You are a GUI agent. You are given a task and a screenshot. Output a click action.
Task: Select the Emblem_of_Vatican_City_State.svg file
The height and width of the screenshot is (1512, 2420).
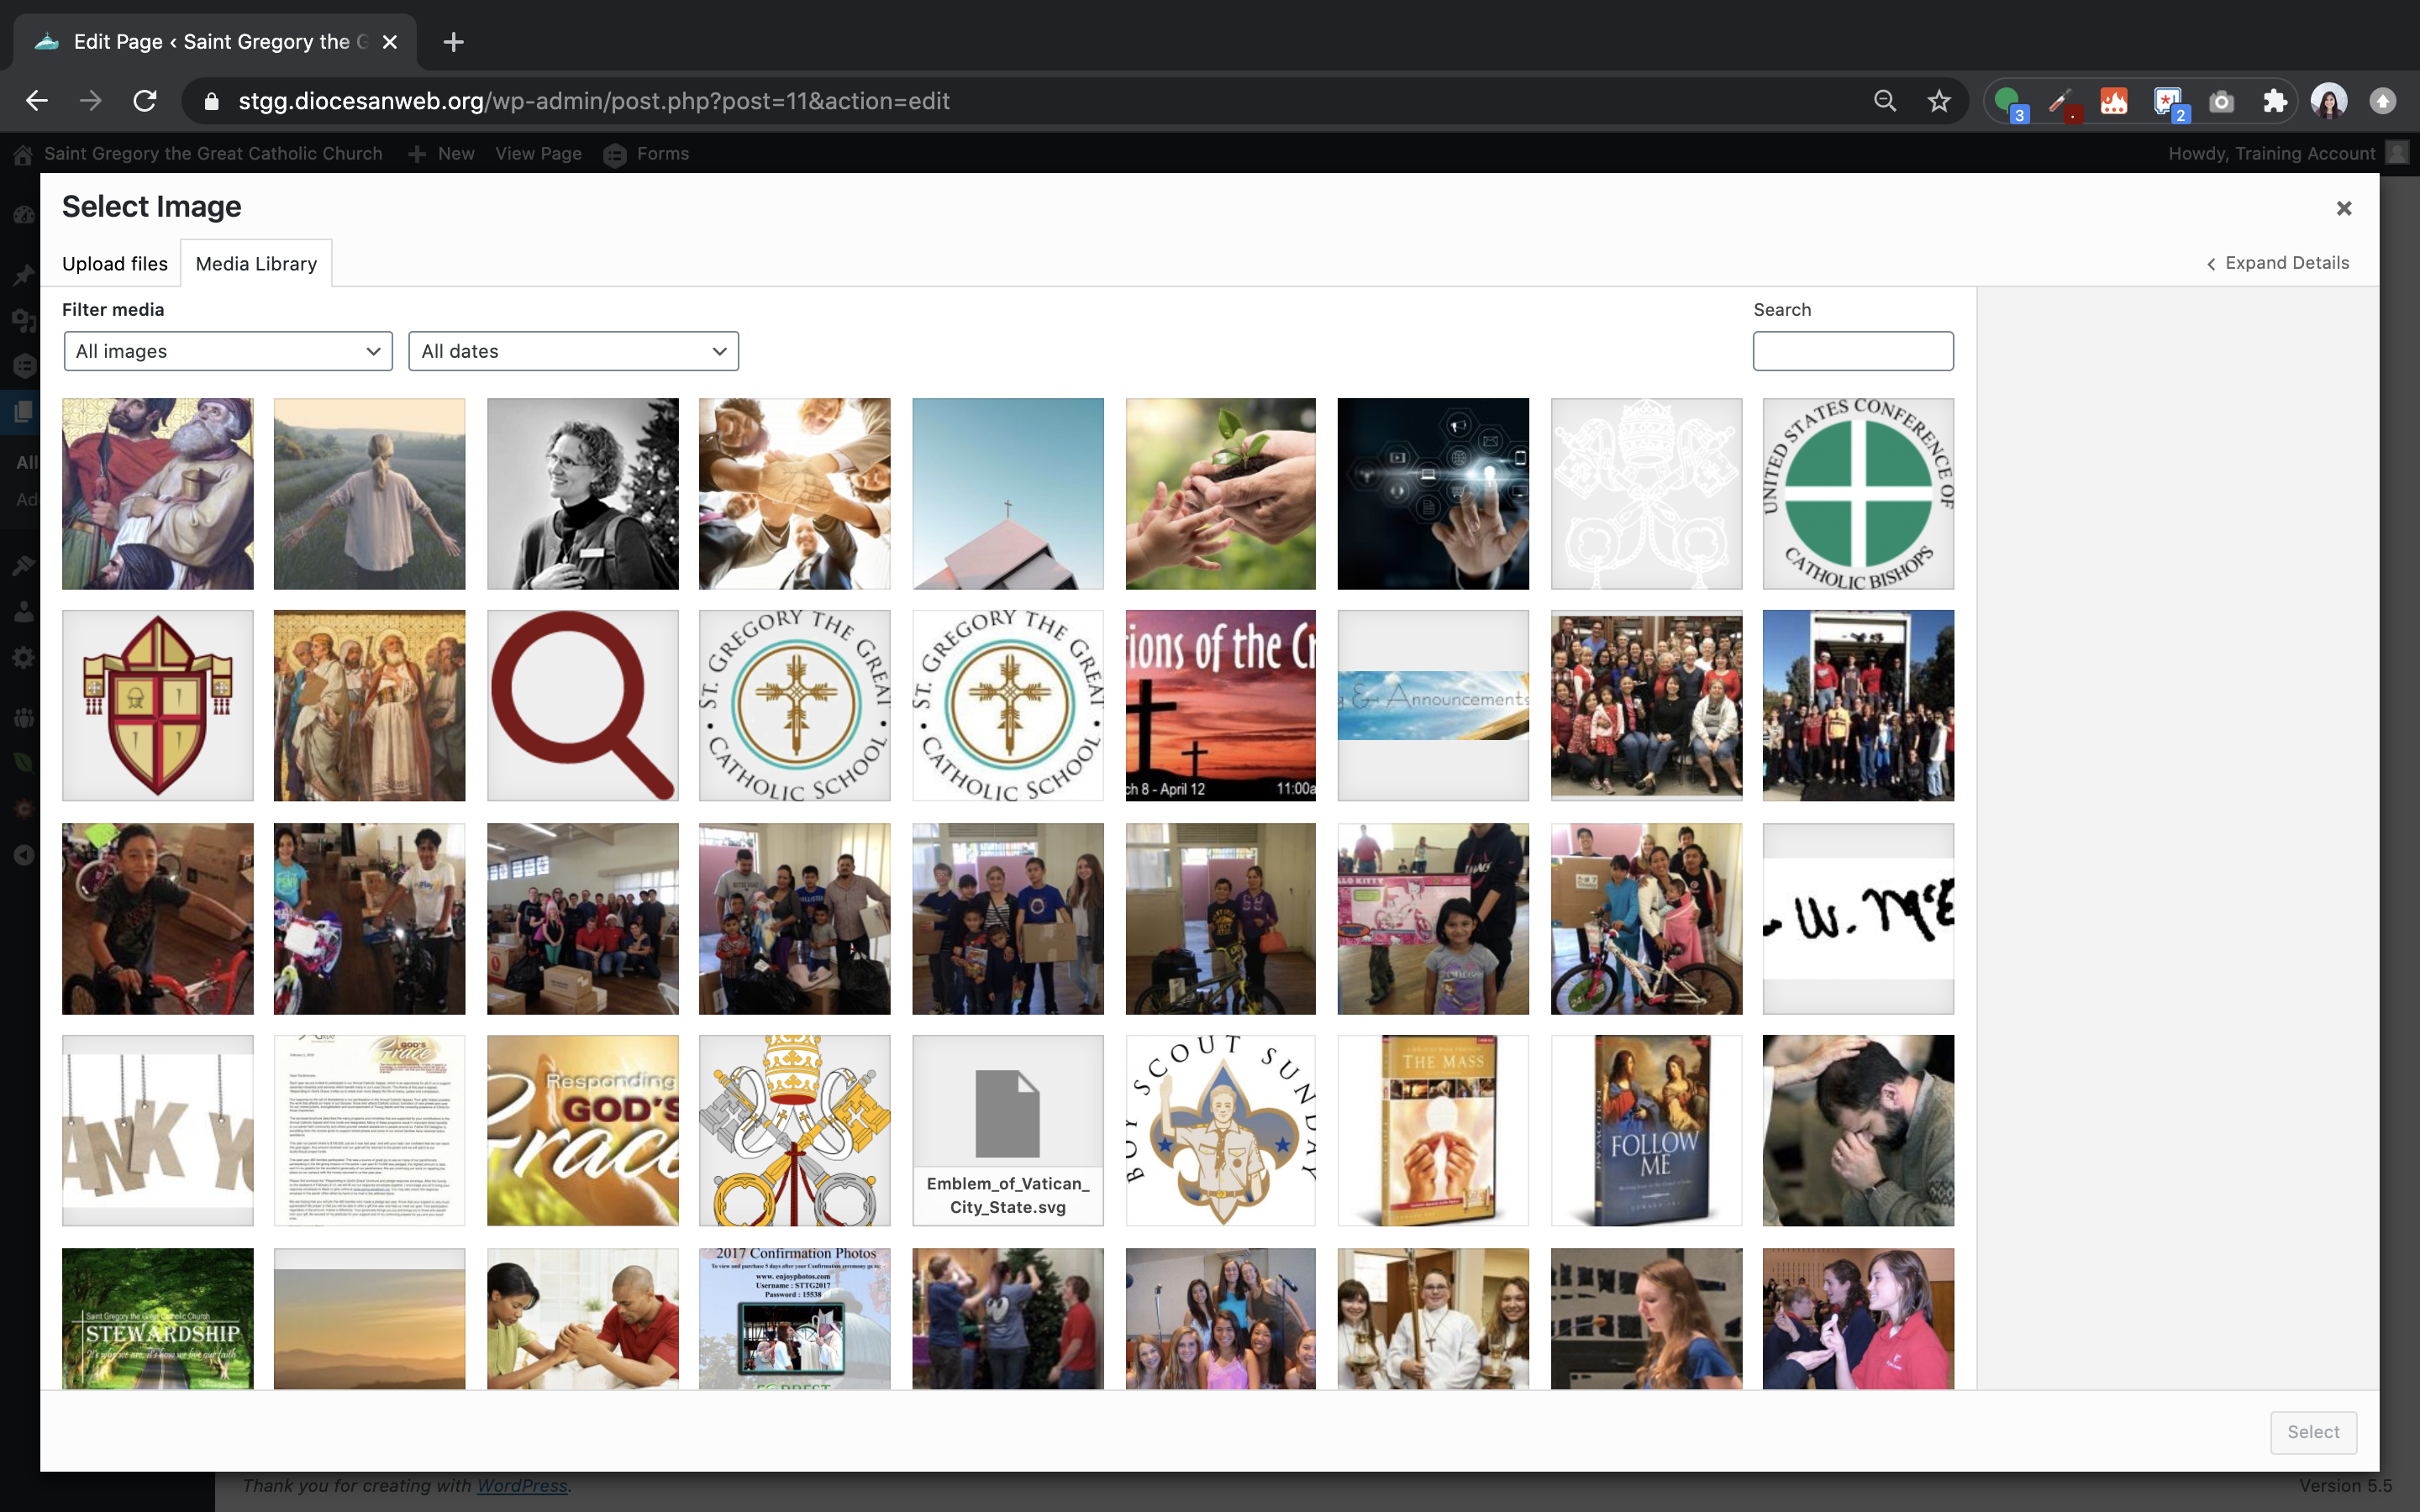pyautogui.click(x=1007, y=1130)
